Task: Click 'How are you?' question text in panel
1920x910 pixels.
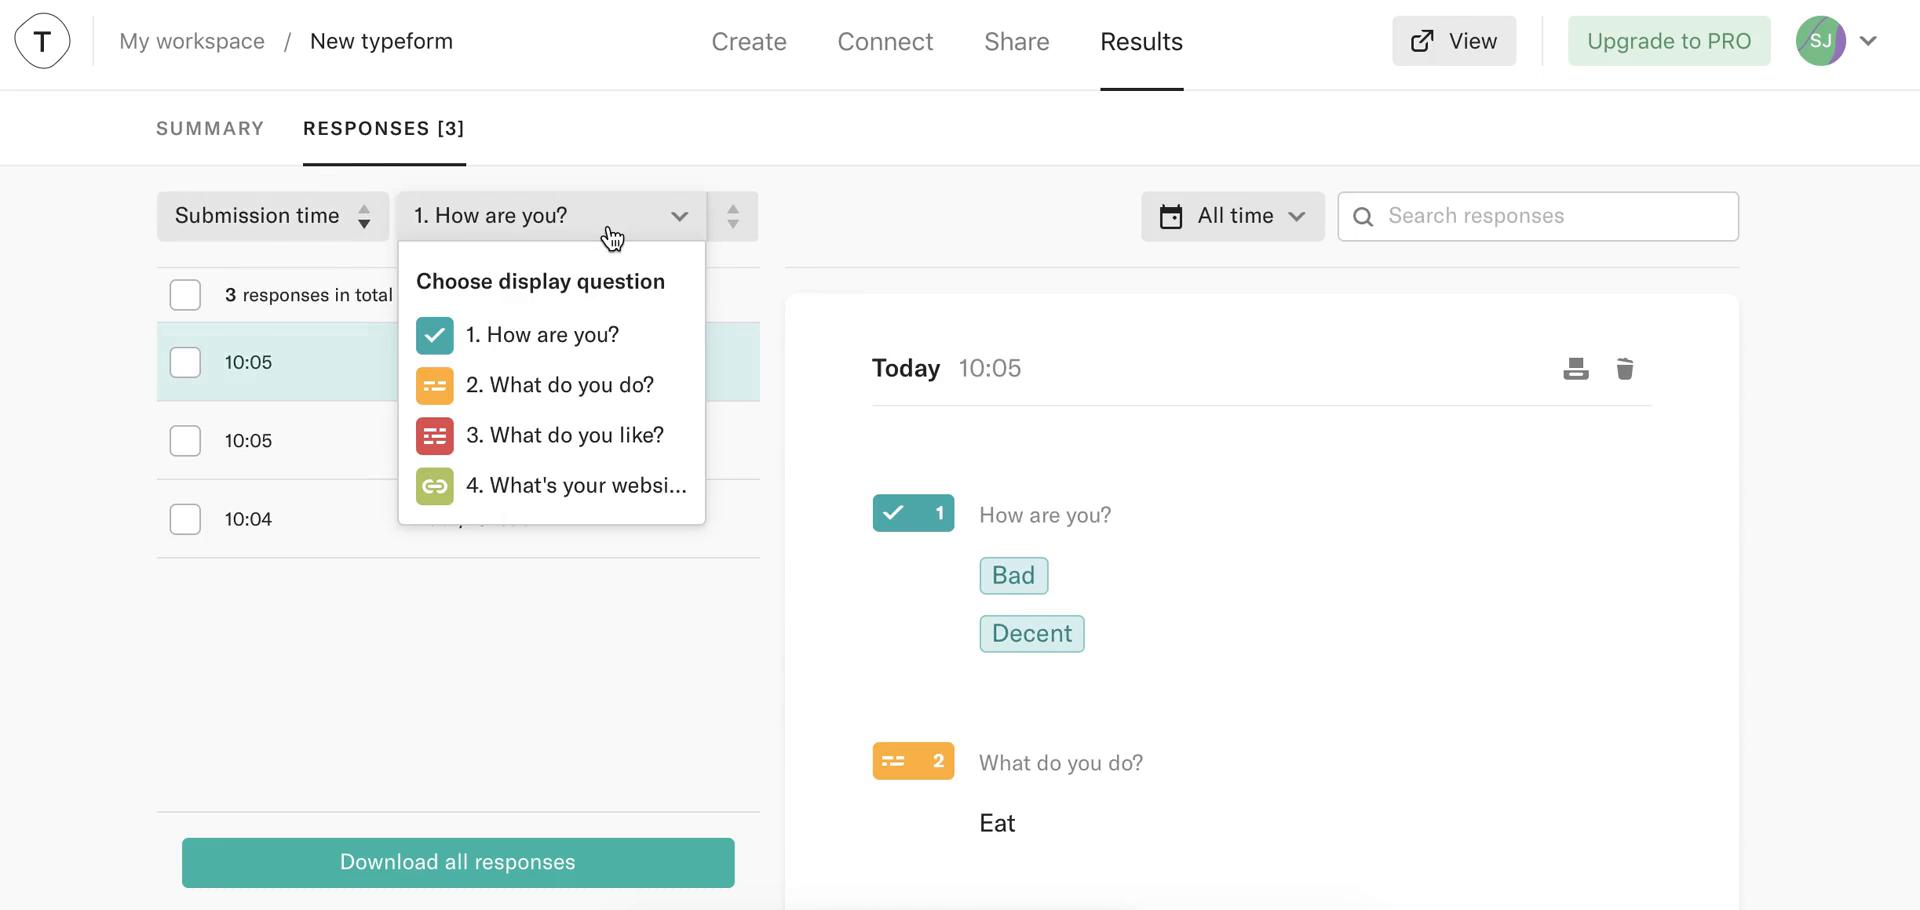Action: coord(1045,515)
